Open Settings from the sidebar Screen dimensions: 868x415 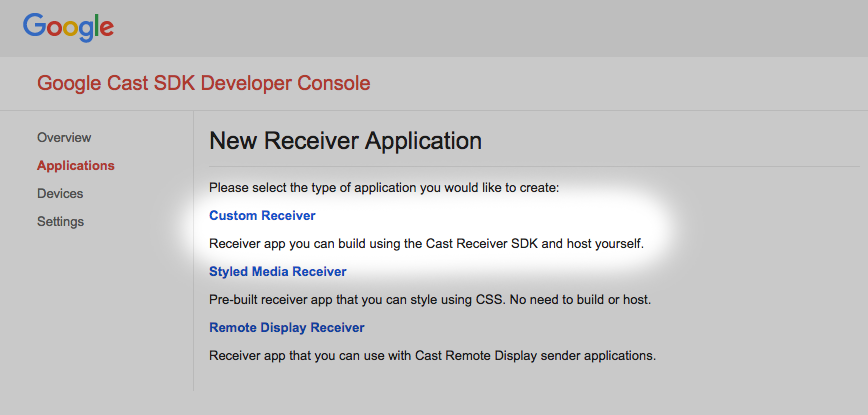60,221
